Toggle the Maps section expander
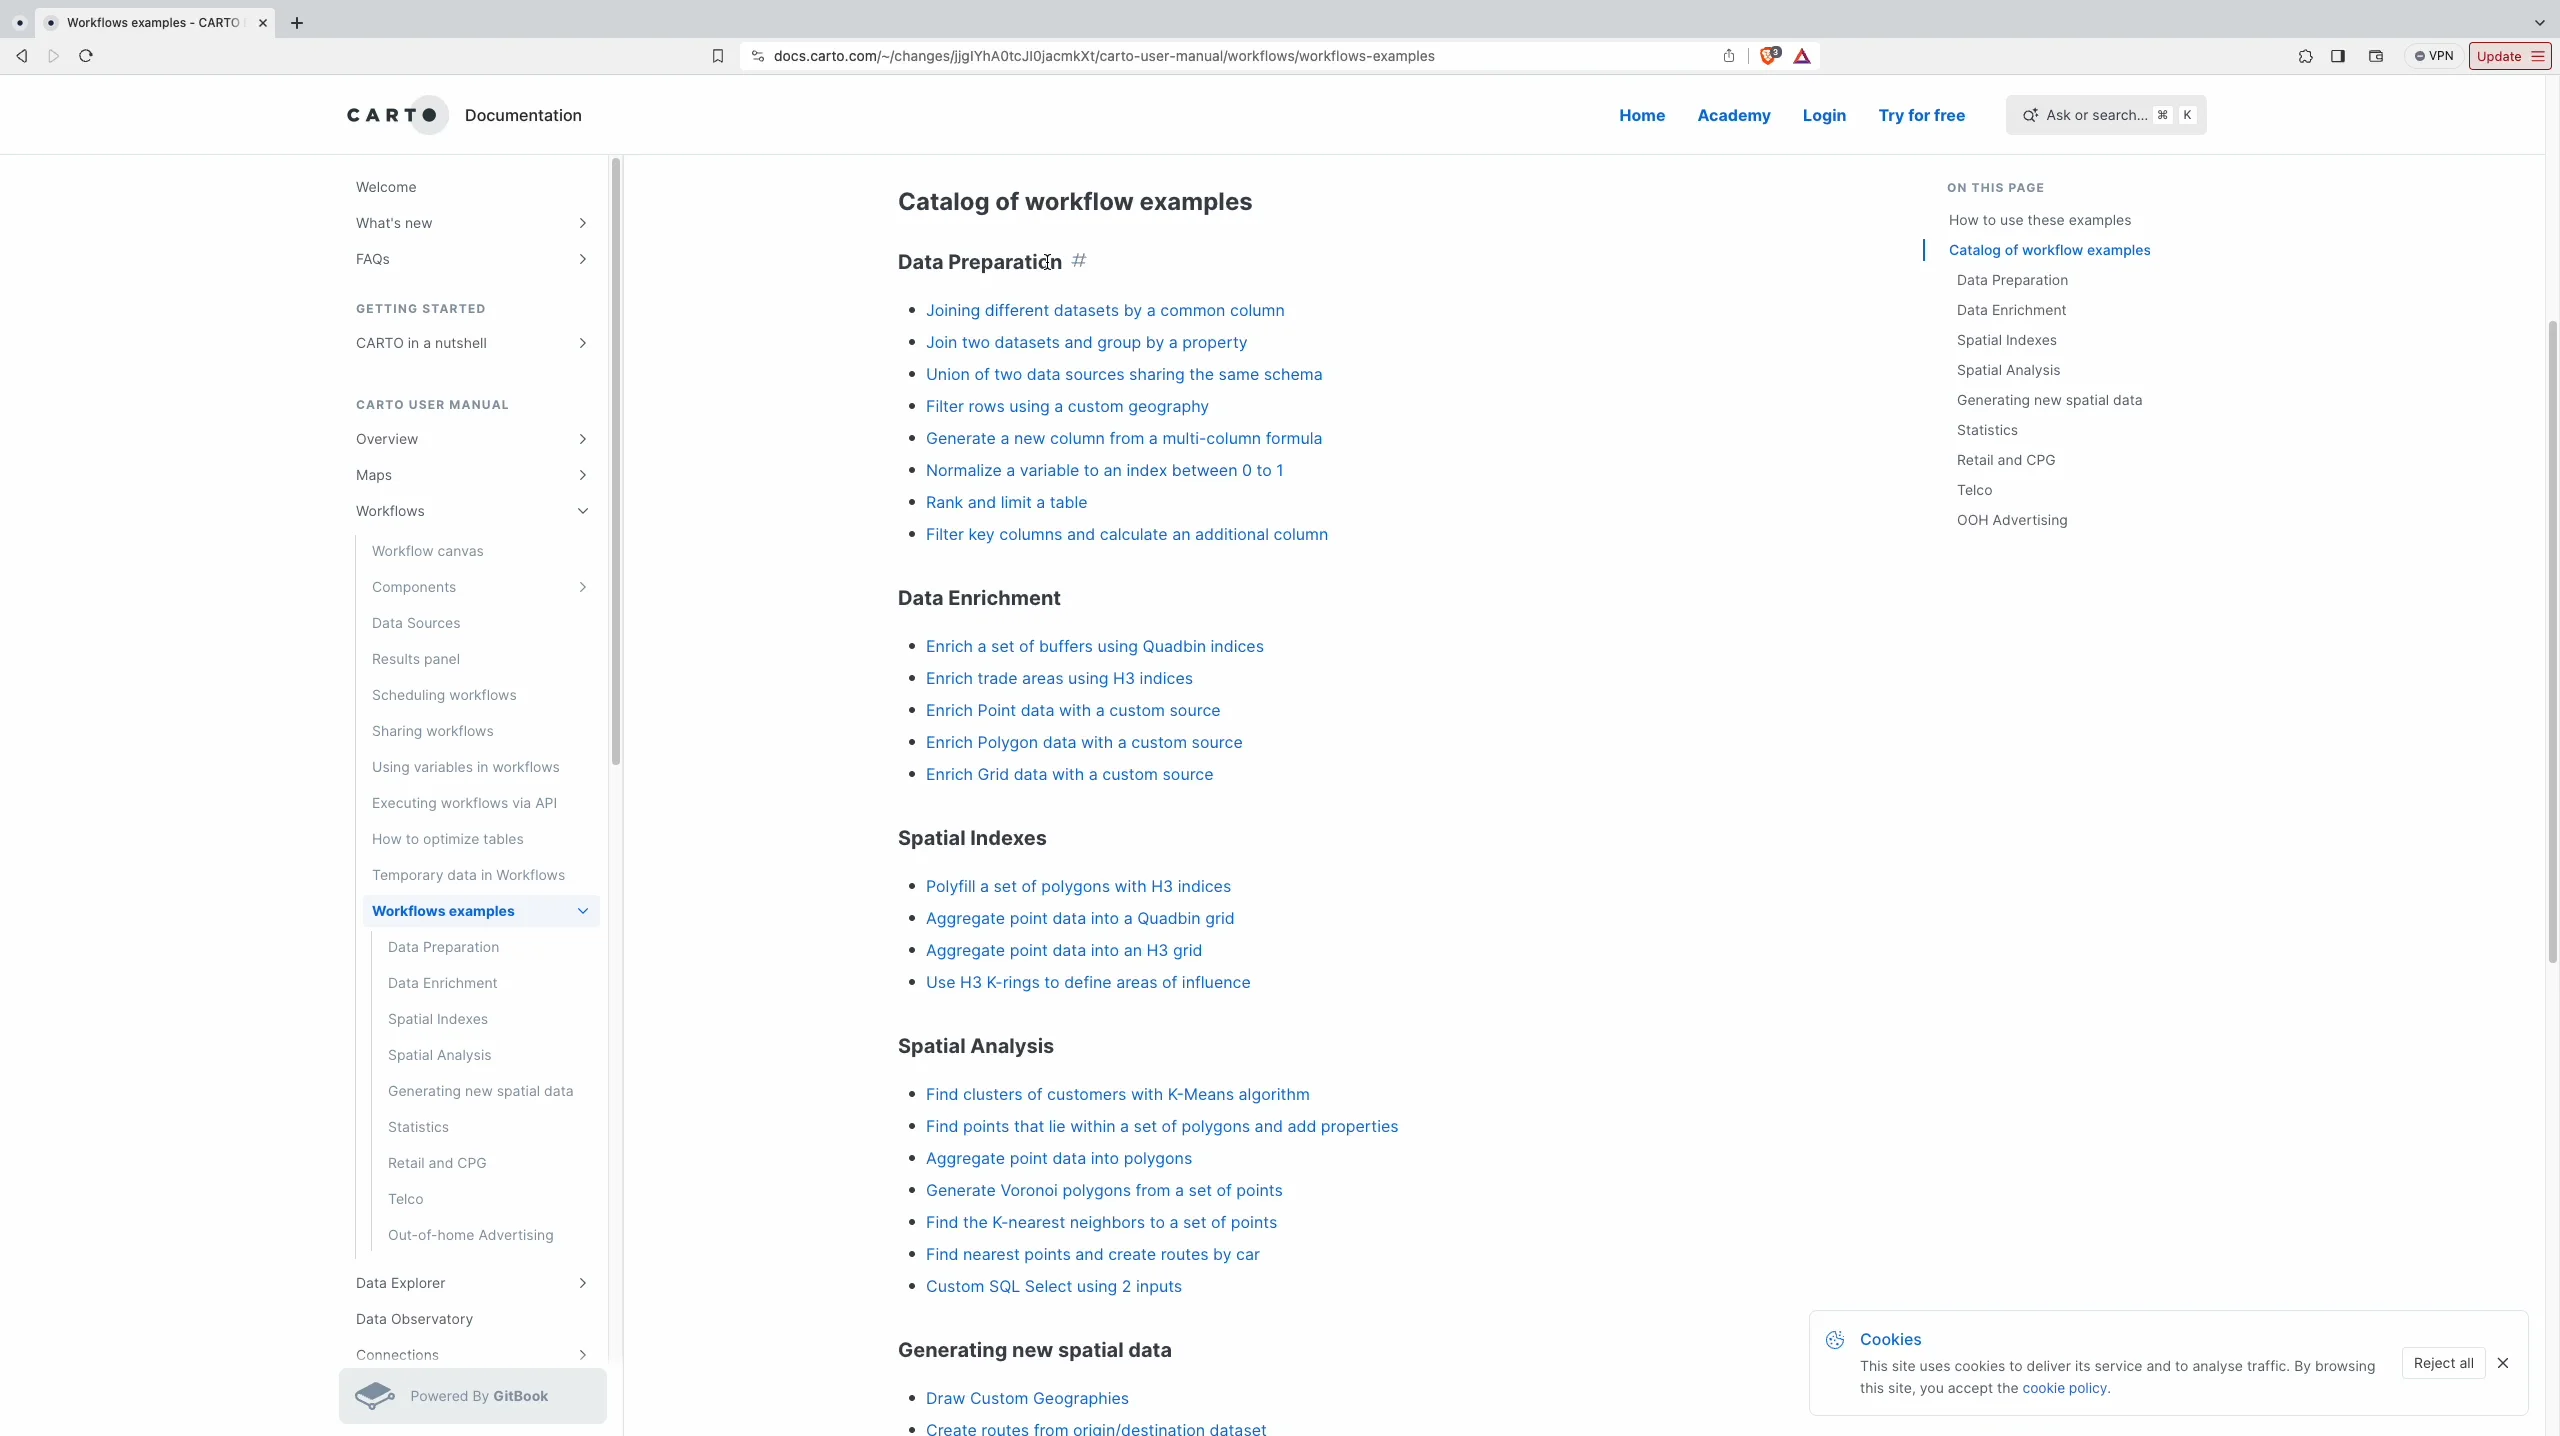Screen dimensions: 2560x1436 tap(582, 475)
